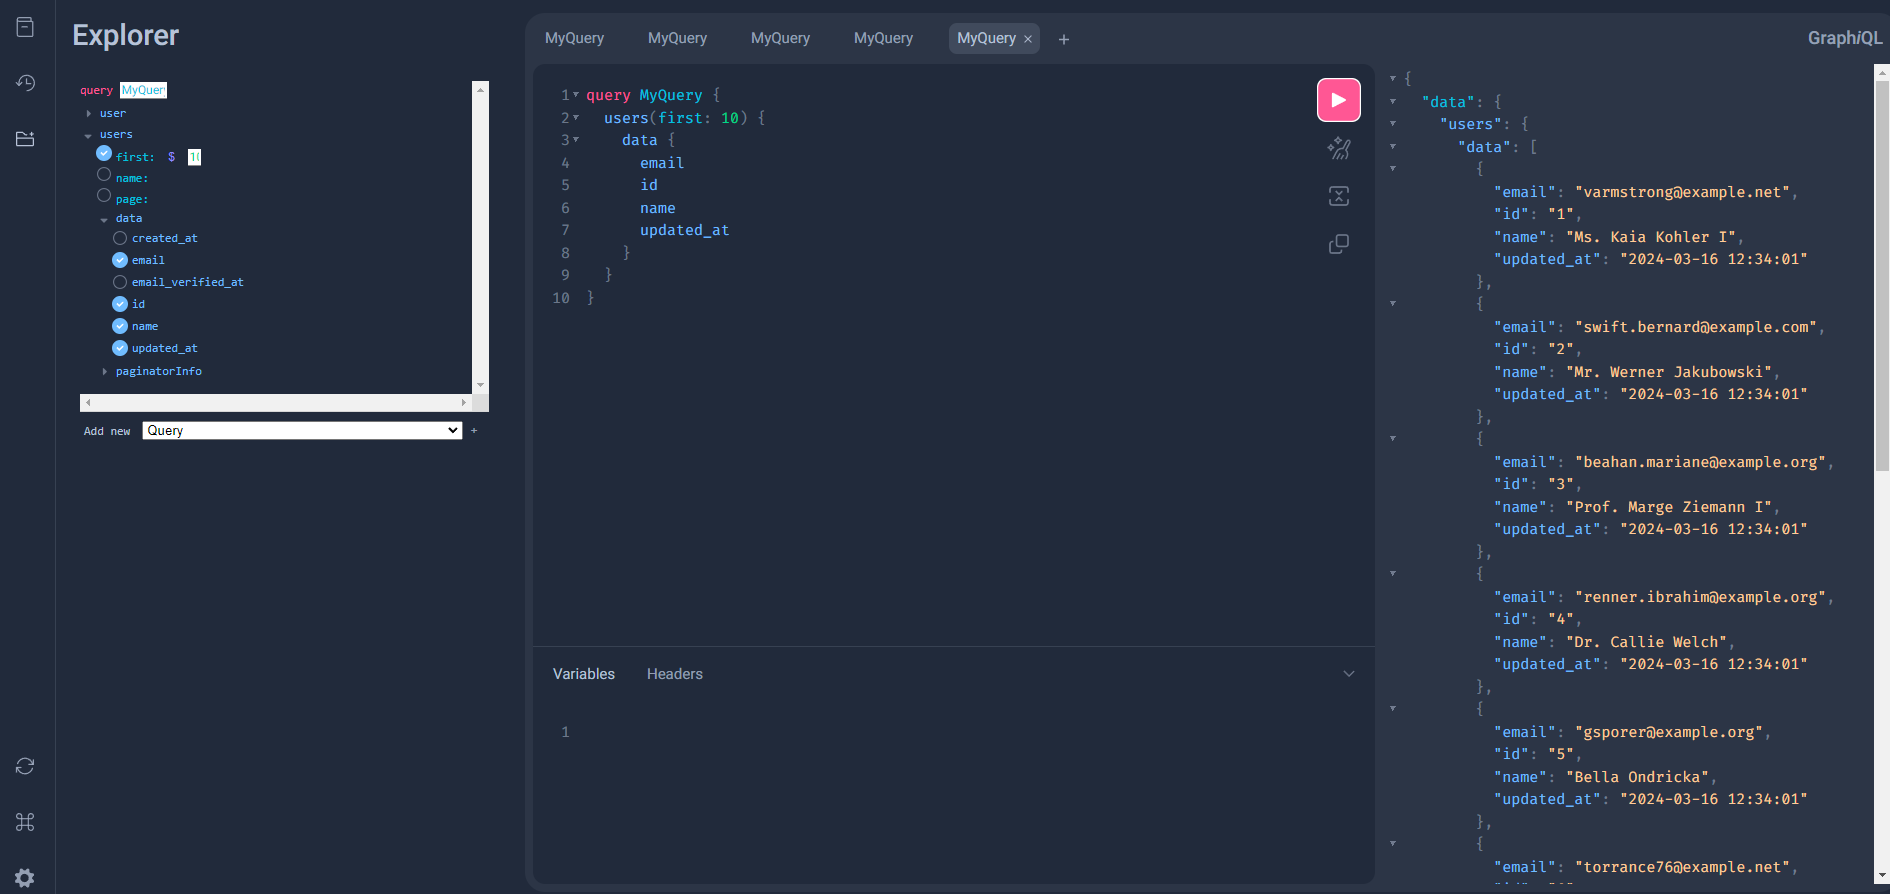The height and width of the screenshot is (894, 1890).
Task: Click response pane scrollbar down arrow
Action: [1882, 877]
